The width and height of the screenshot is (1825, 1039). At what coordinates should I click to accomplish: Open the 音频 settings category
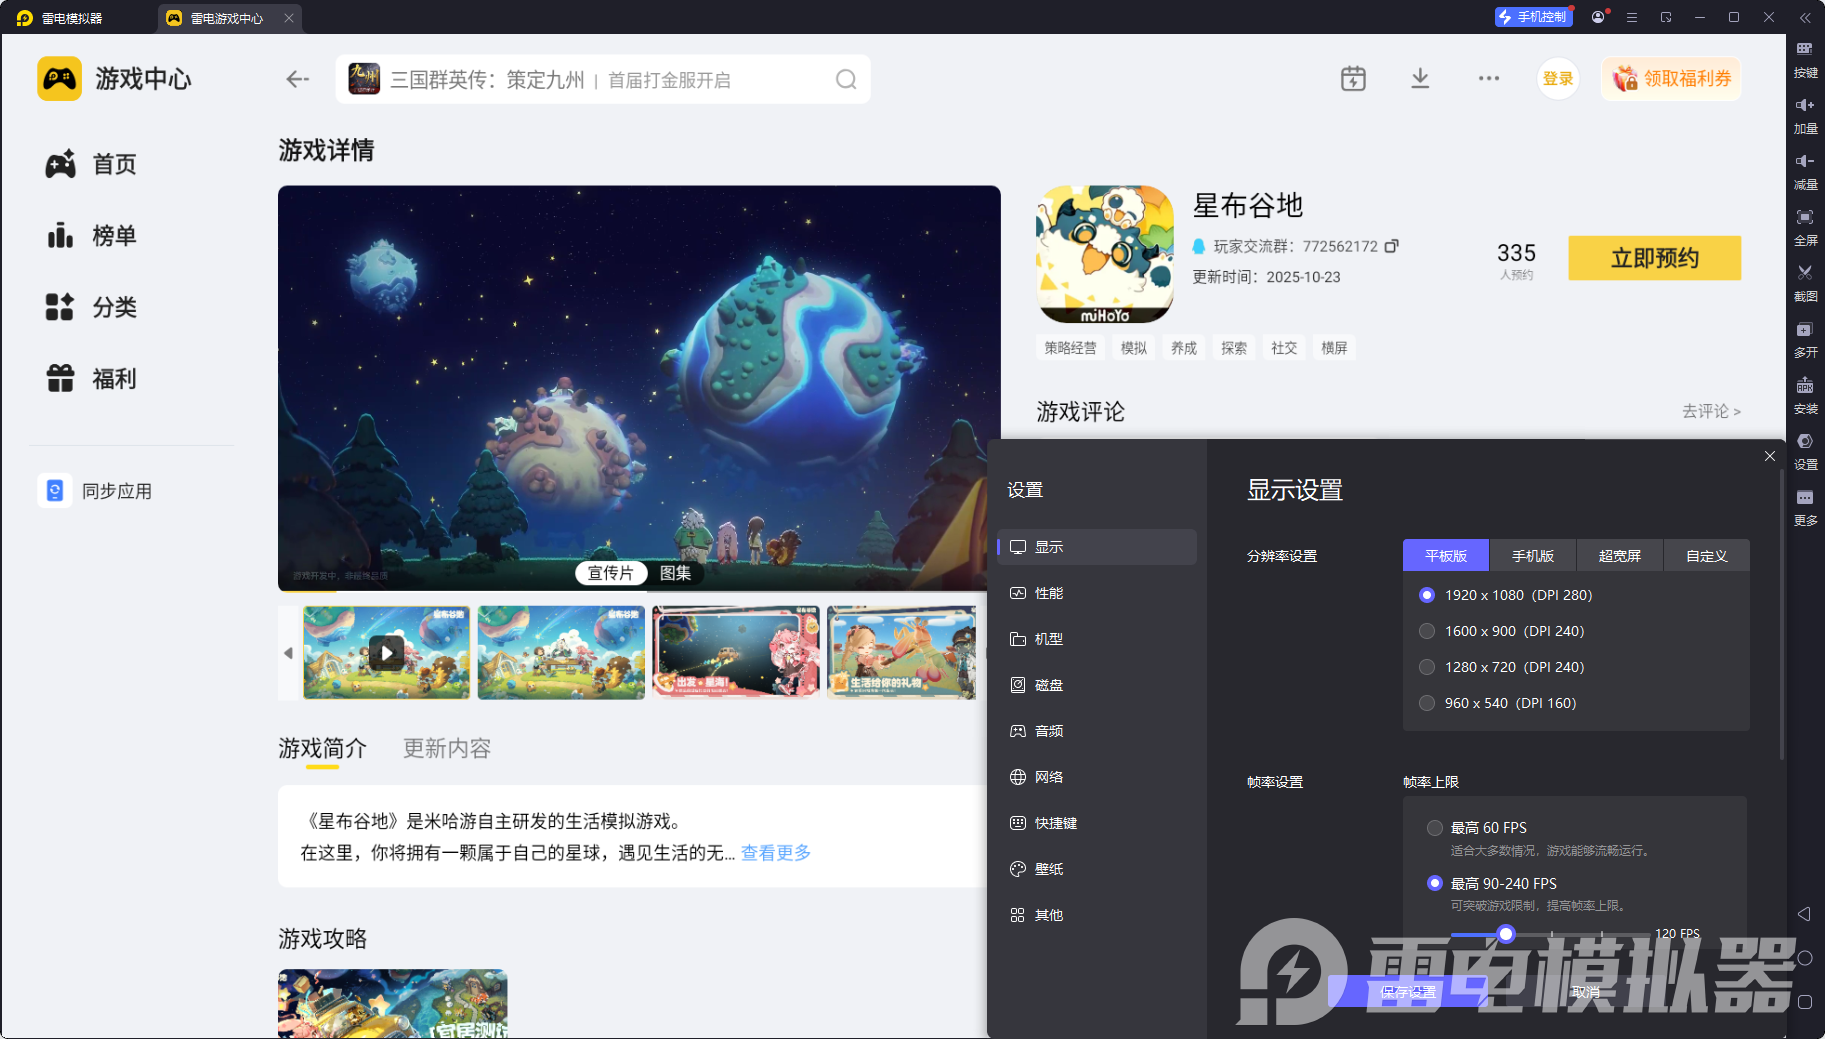[1097, 731]
